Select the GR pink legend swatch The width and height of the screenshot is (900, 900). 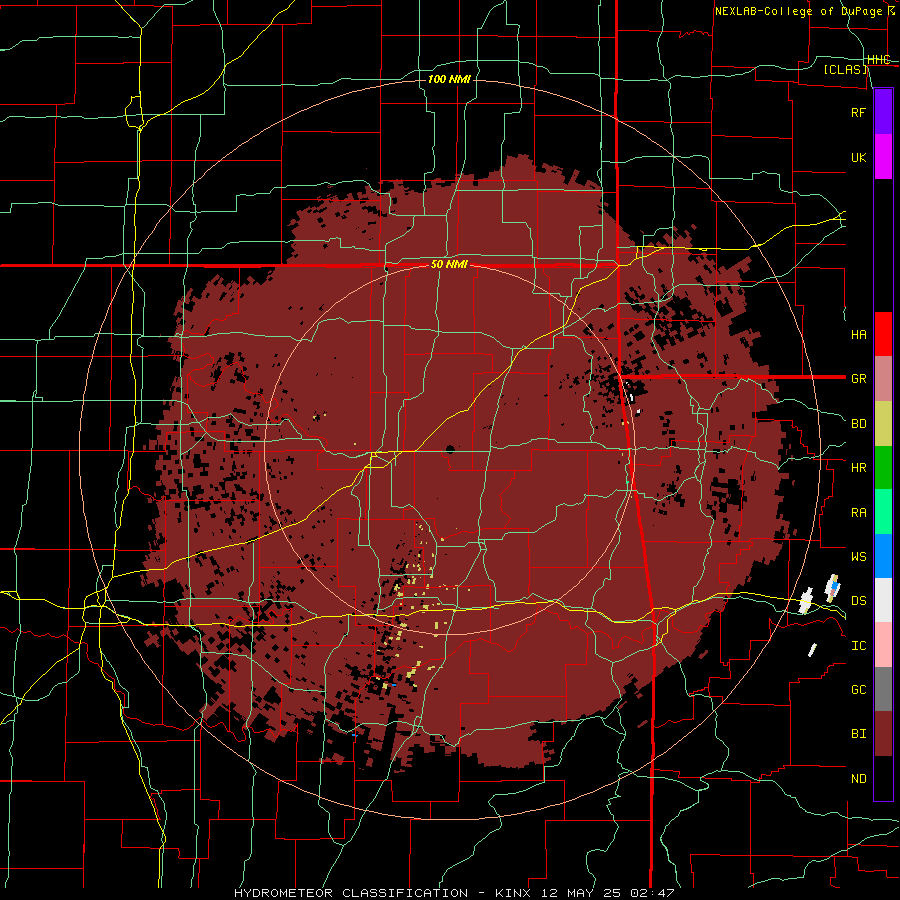pos(883,378)
